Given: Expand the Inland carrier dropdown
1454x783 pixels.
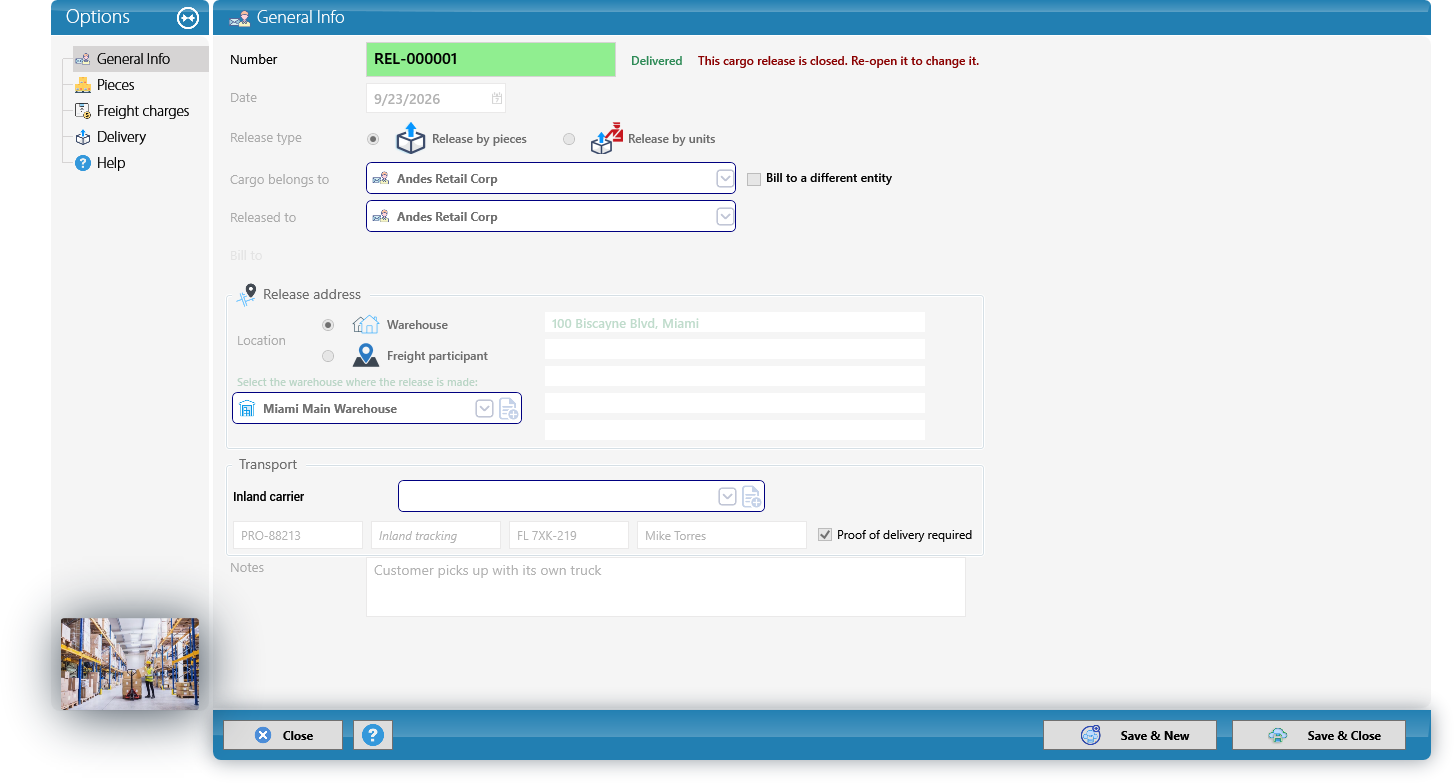Looking at the screenshot, I should (727, 497).
